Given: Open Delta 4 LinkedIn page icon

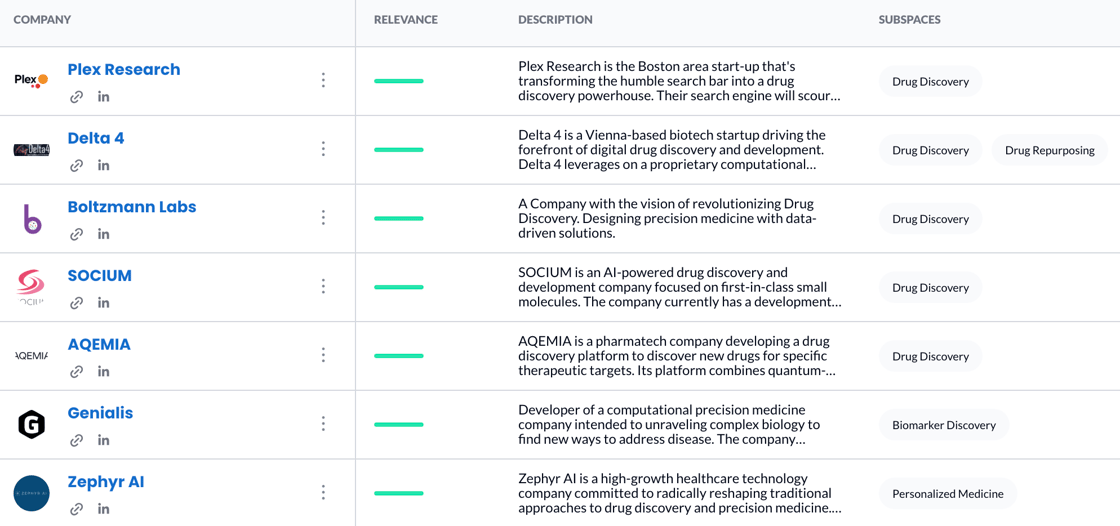Looking at the screenshot, I should click(x=104, y=166).
